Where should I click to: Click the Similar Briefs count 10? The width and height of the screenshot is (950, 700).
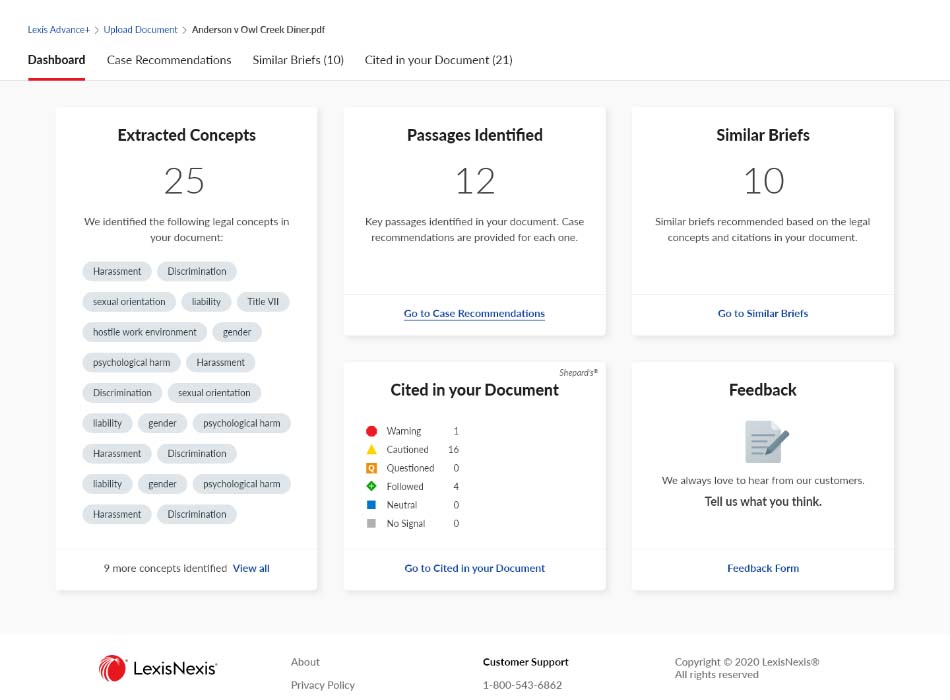pyautogui.click(x=763, y=181)
